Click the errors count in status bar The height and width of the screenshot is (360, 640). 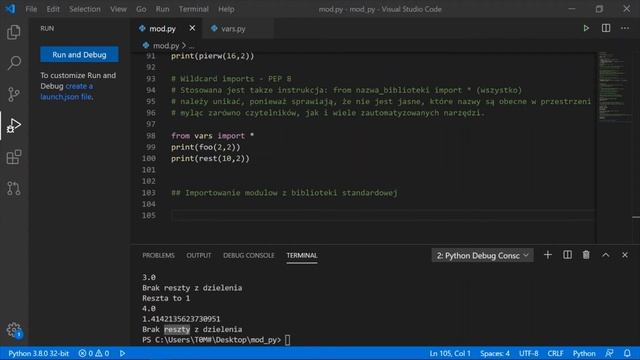pos(94,353)
